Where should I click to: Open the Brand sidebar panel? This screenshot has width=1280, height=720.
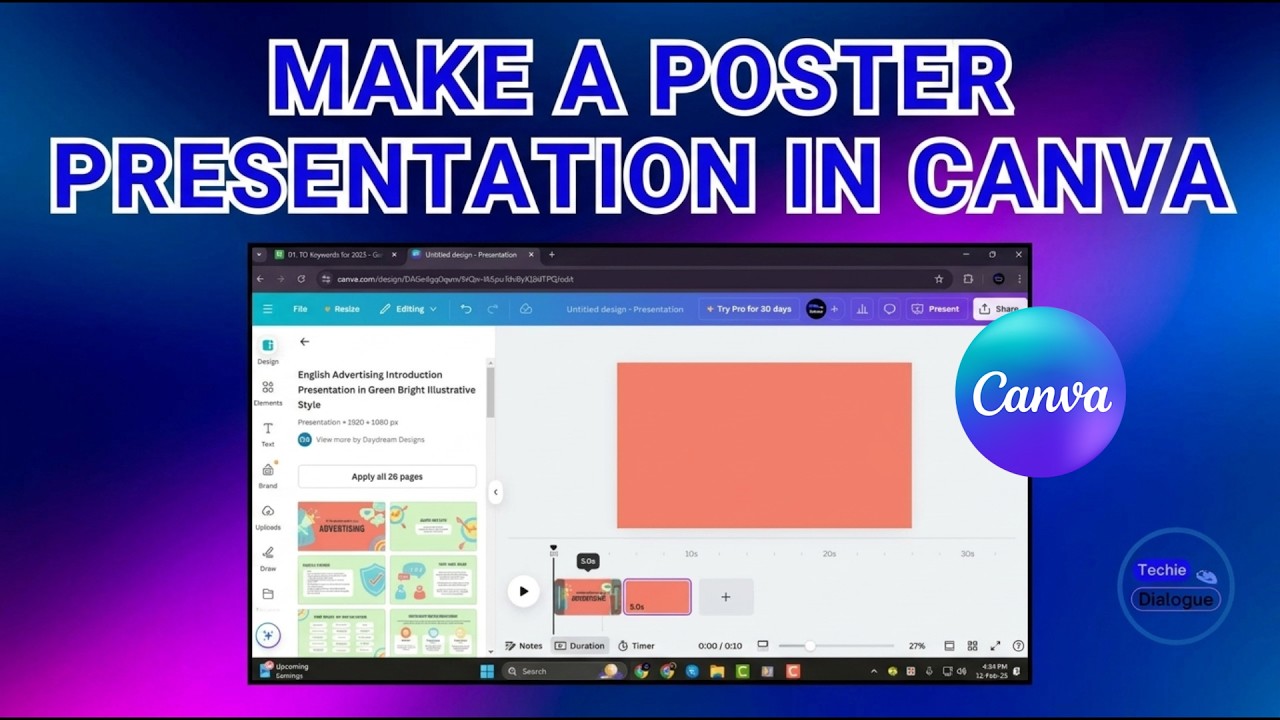(268, 476)
